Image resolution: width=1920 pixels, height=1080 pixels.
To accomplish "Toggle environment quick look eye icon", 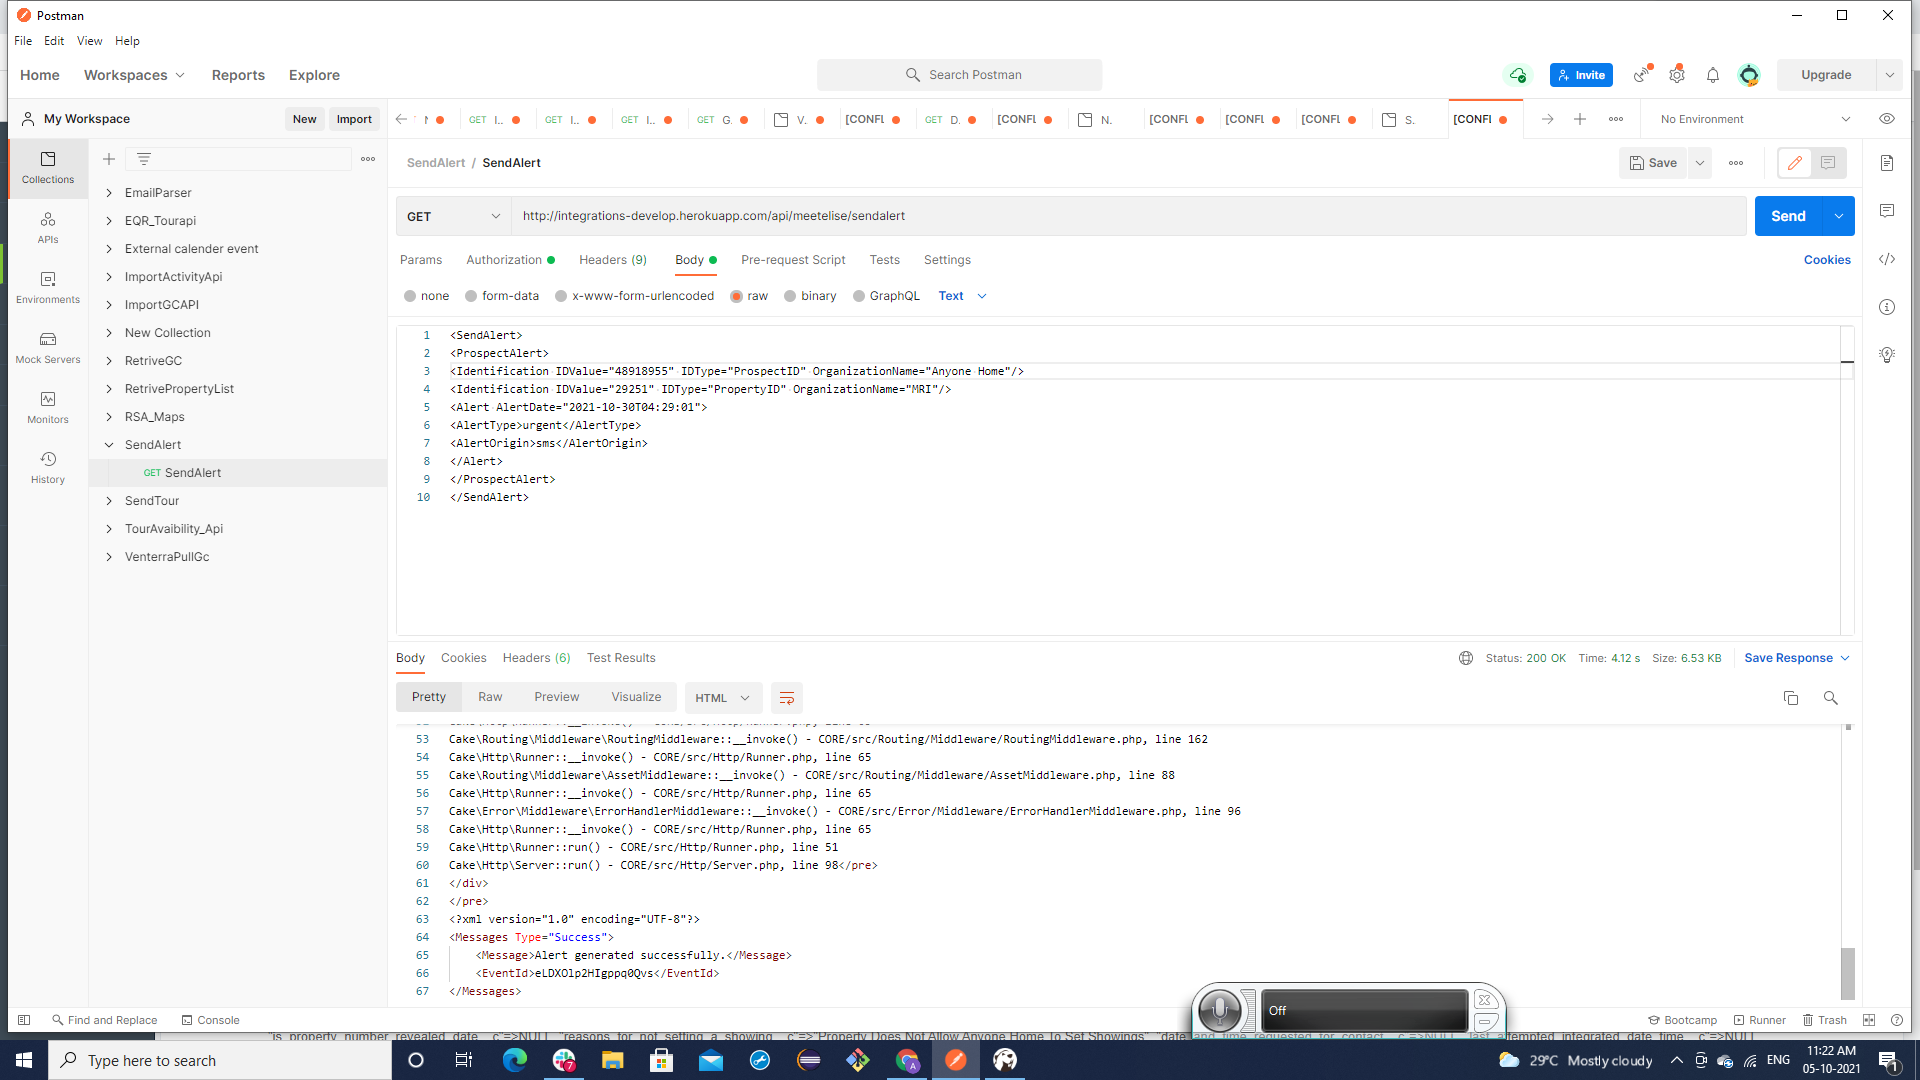I will pos(1887,119).
